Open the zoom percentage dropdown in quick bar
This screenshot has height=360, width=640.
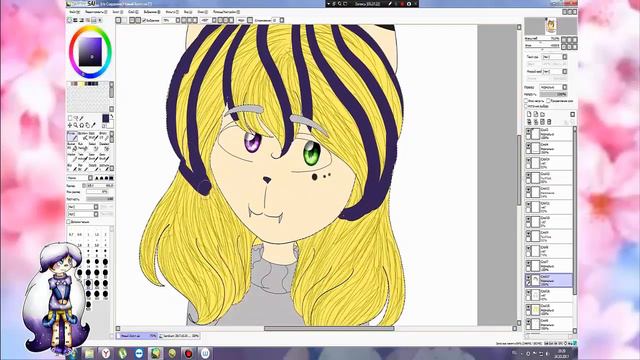coord(178,20)
